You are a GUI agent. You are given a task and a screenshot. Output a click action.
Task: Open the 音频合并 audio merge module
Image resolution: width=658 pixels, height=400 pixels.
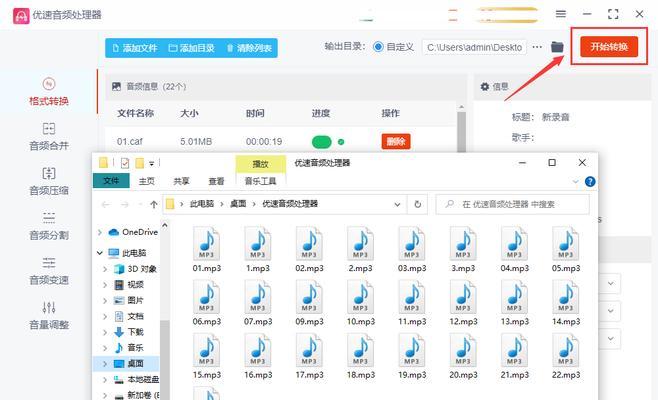point(49,136)
